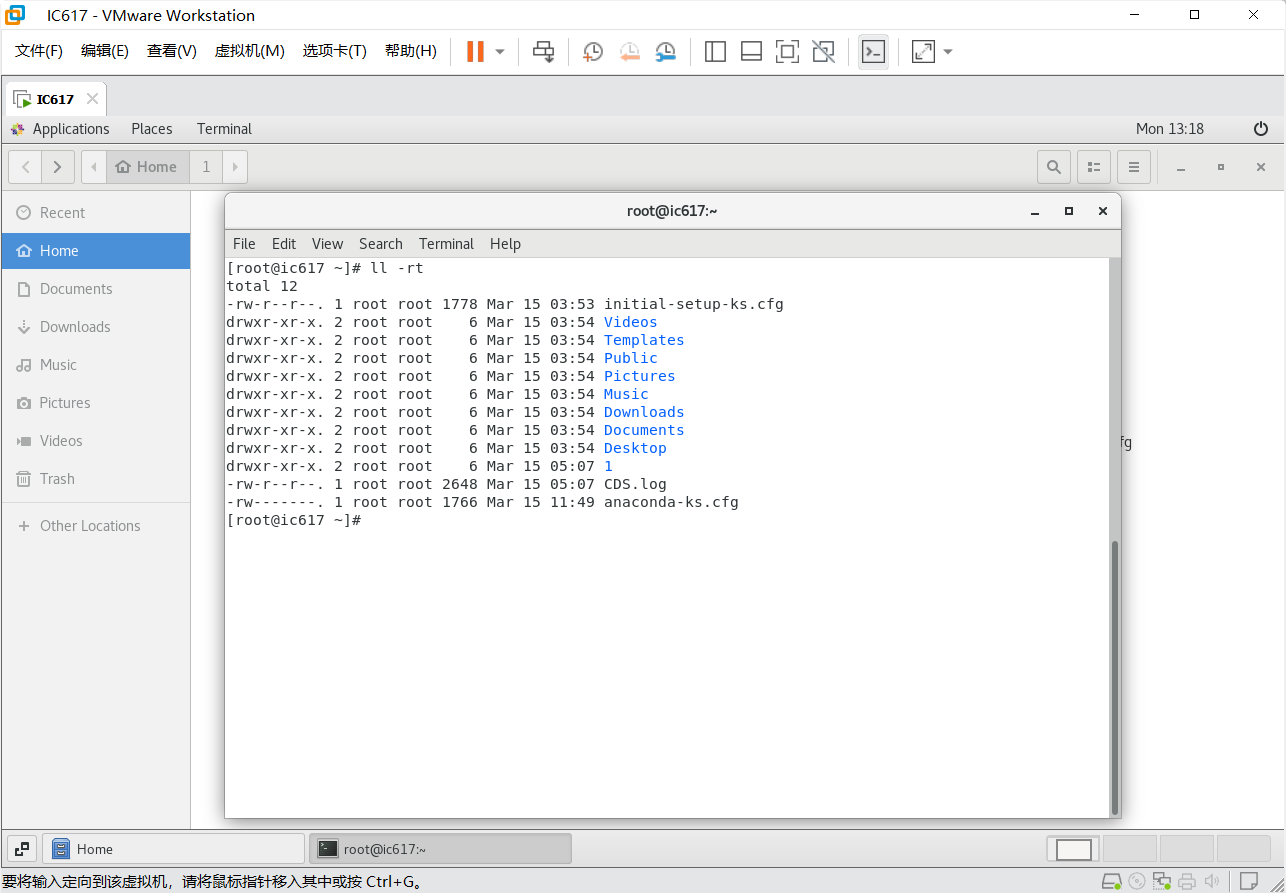Select the first workspace in the switcher

point(1074,849)
